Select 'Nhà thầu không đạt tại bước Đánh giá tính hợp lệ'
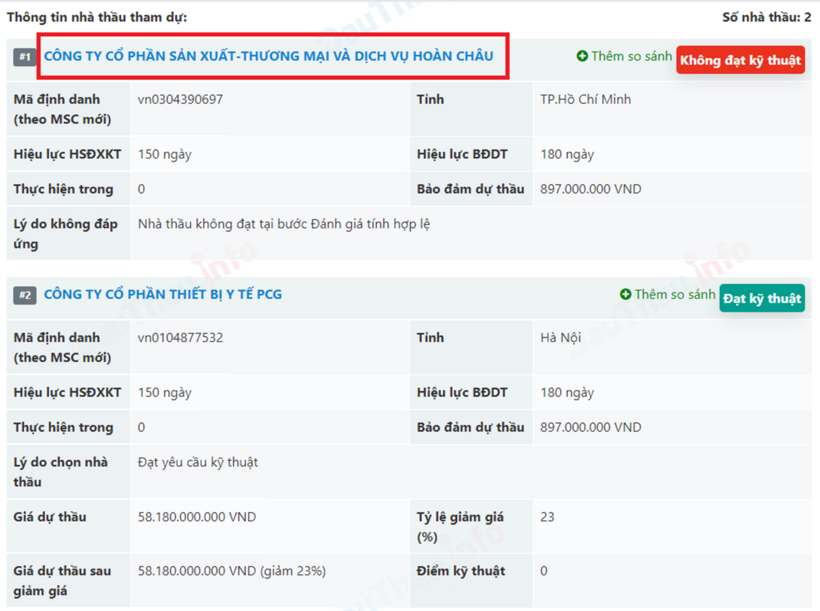Viewport: 820px width, 611px height. tap(284, 224)
